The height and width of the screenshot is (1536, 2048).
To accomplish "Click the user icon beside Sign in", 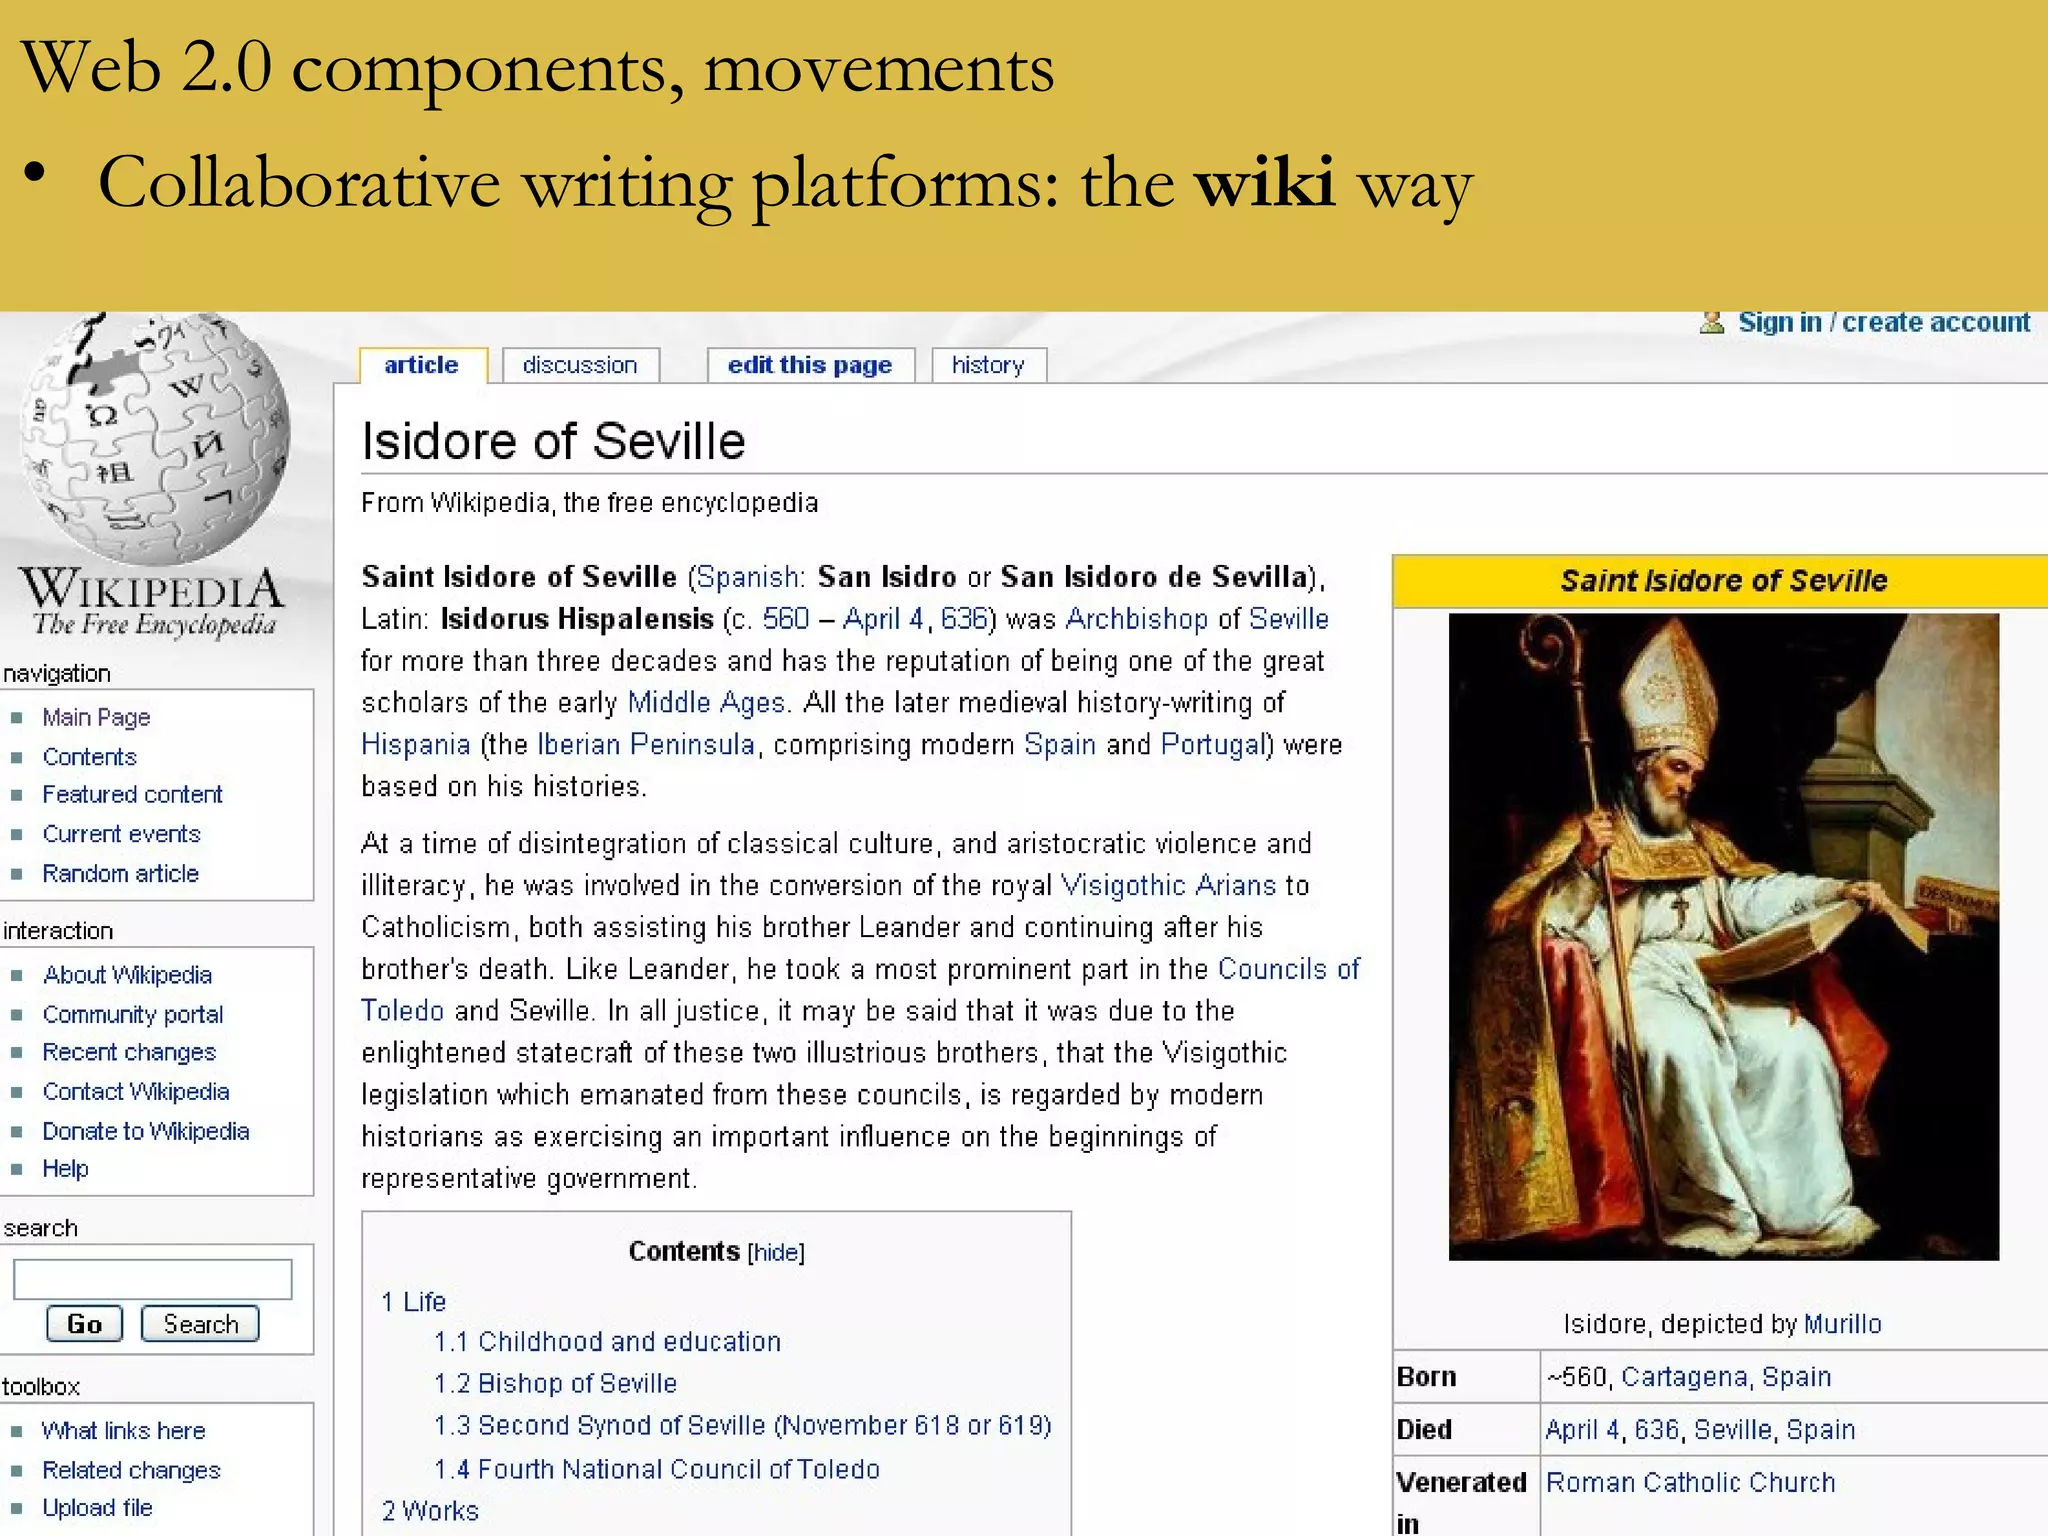I will [x=1711, y=322].
